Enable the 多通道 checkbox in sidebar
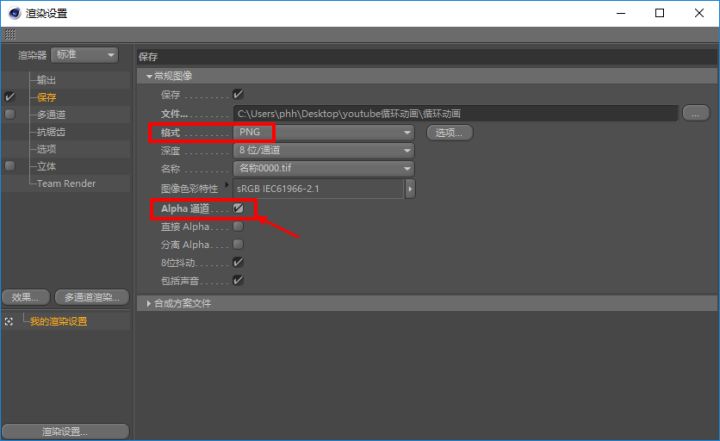This screenshot has width=720, height=441. tap(10, 115)
